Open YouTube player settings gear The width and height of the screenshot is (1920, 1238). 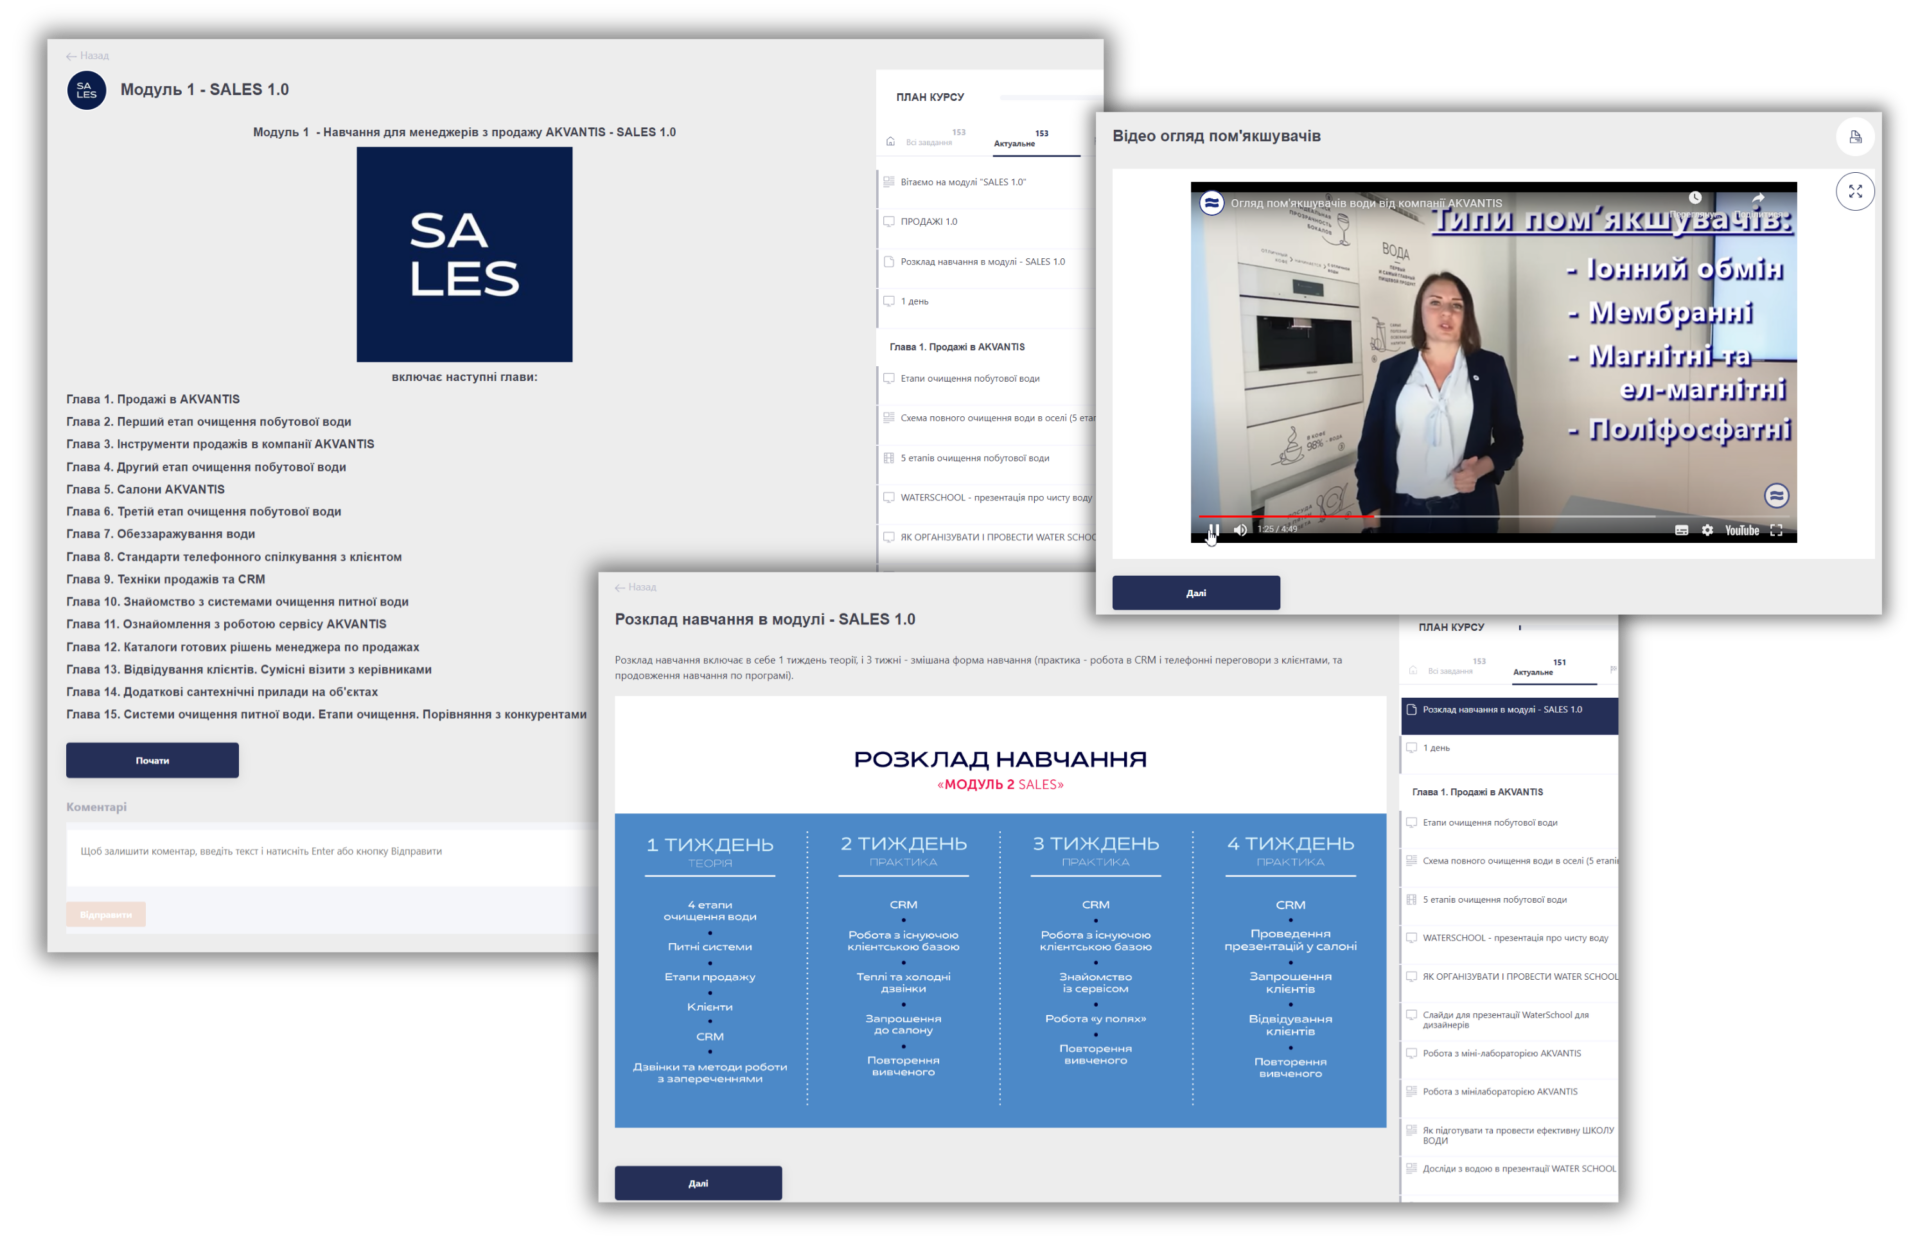click(1707, 530)
